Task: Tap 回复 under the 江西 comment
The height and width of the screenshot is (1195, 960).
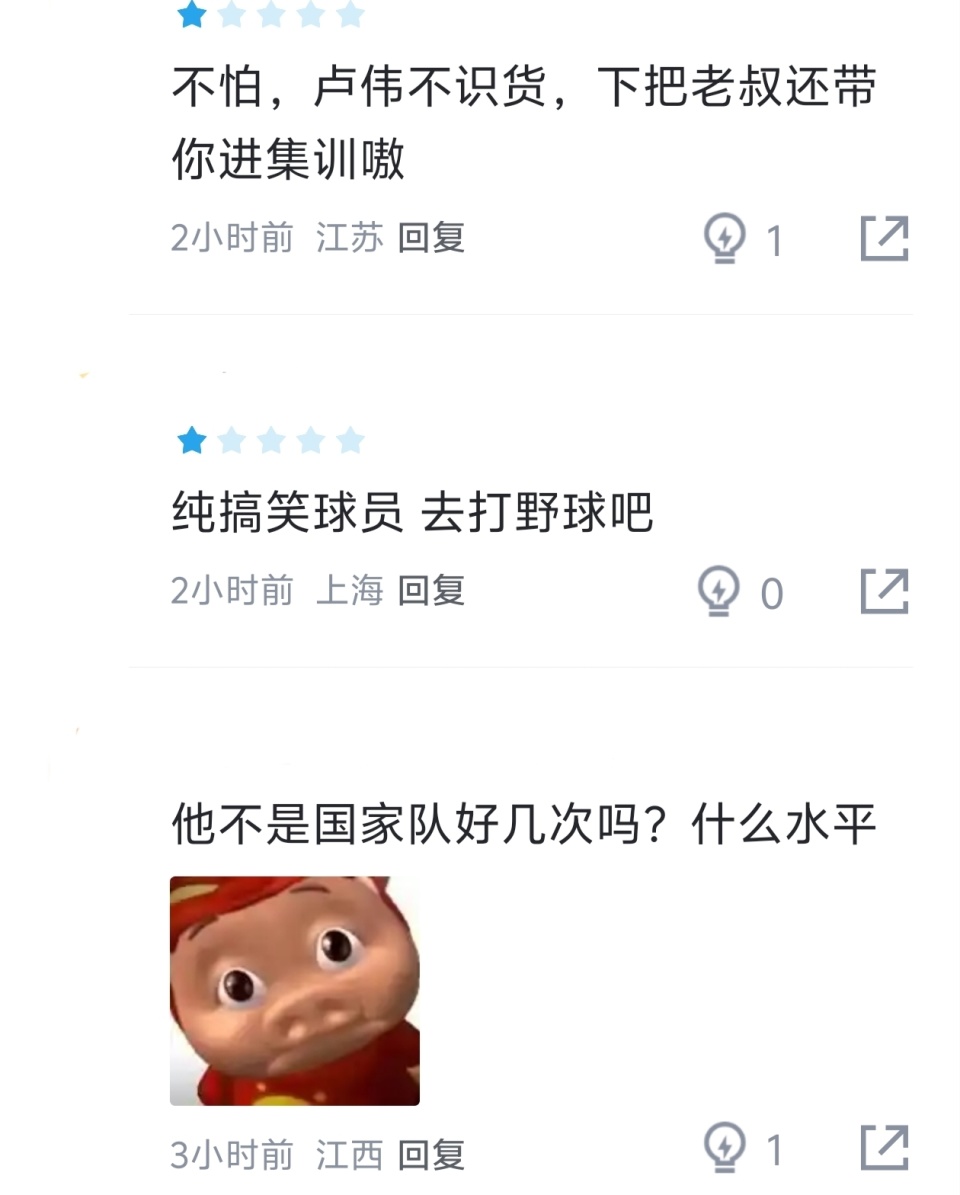Action: 431,1155
